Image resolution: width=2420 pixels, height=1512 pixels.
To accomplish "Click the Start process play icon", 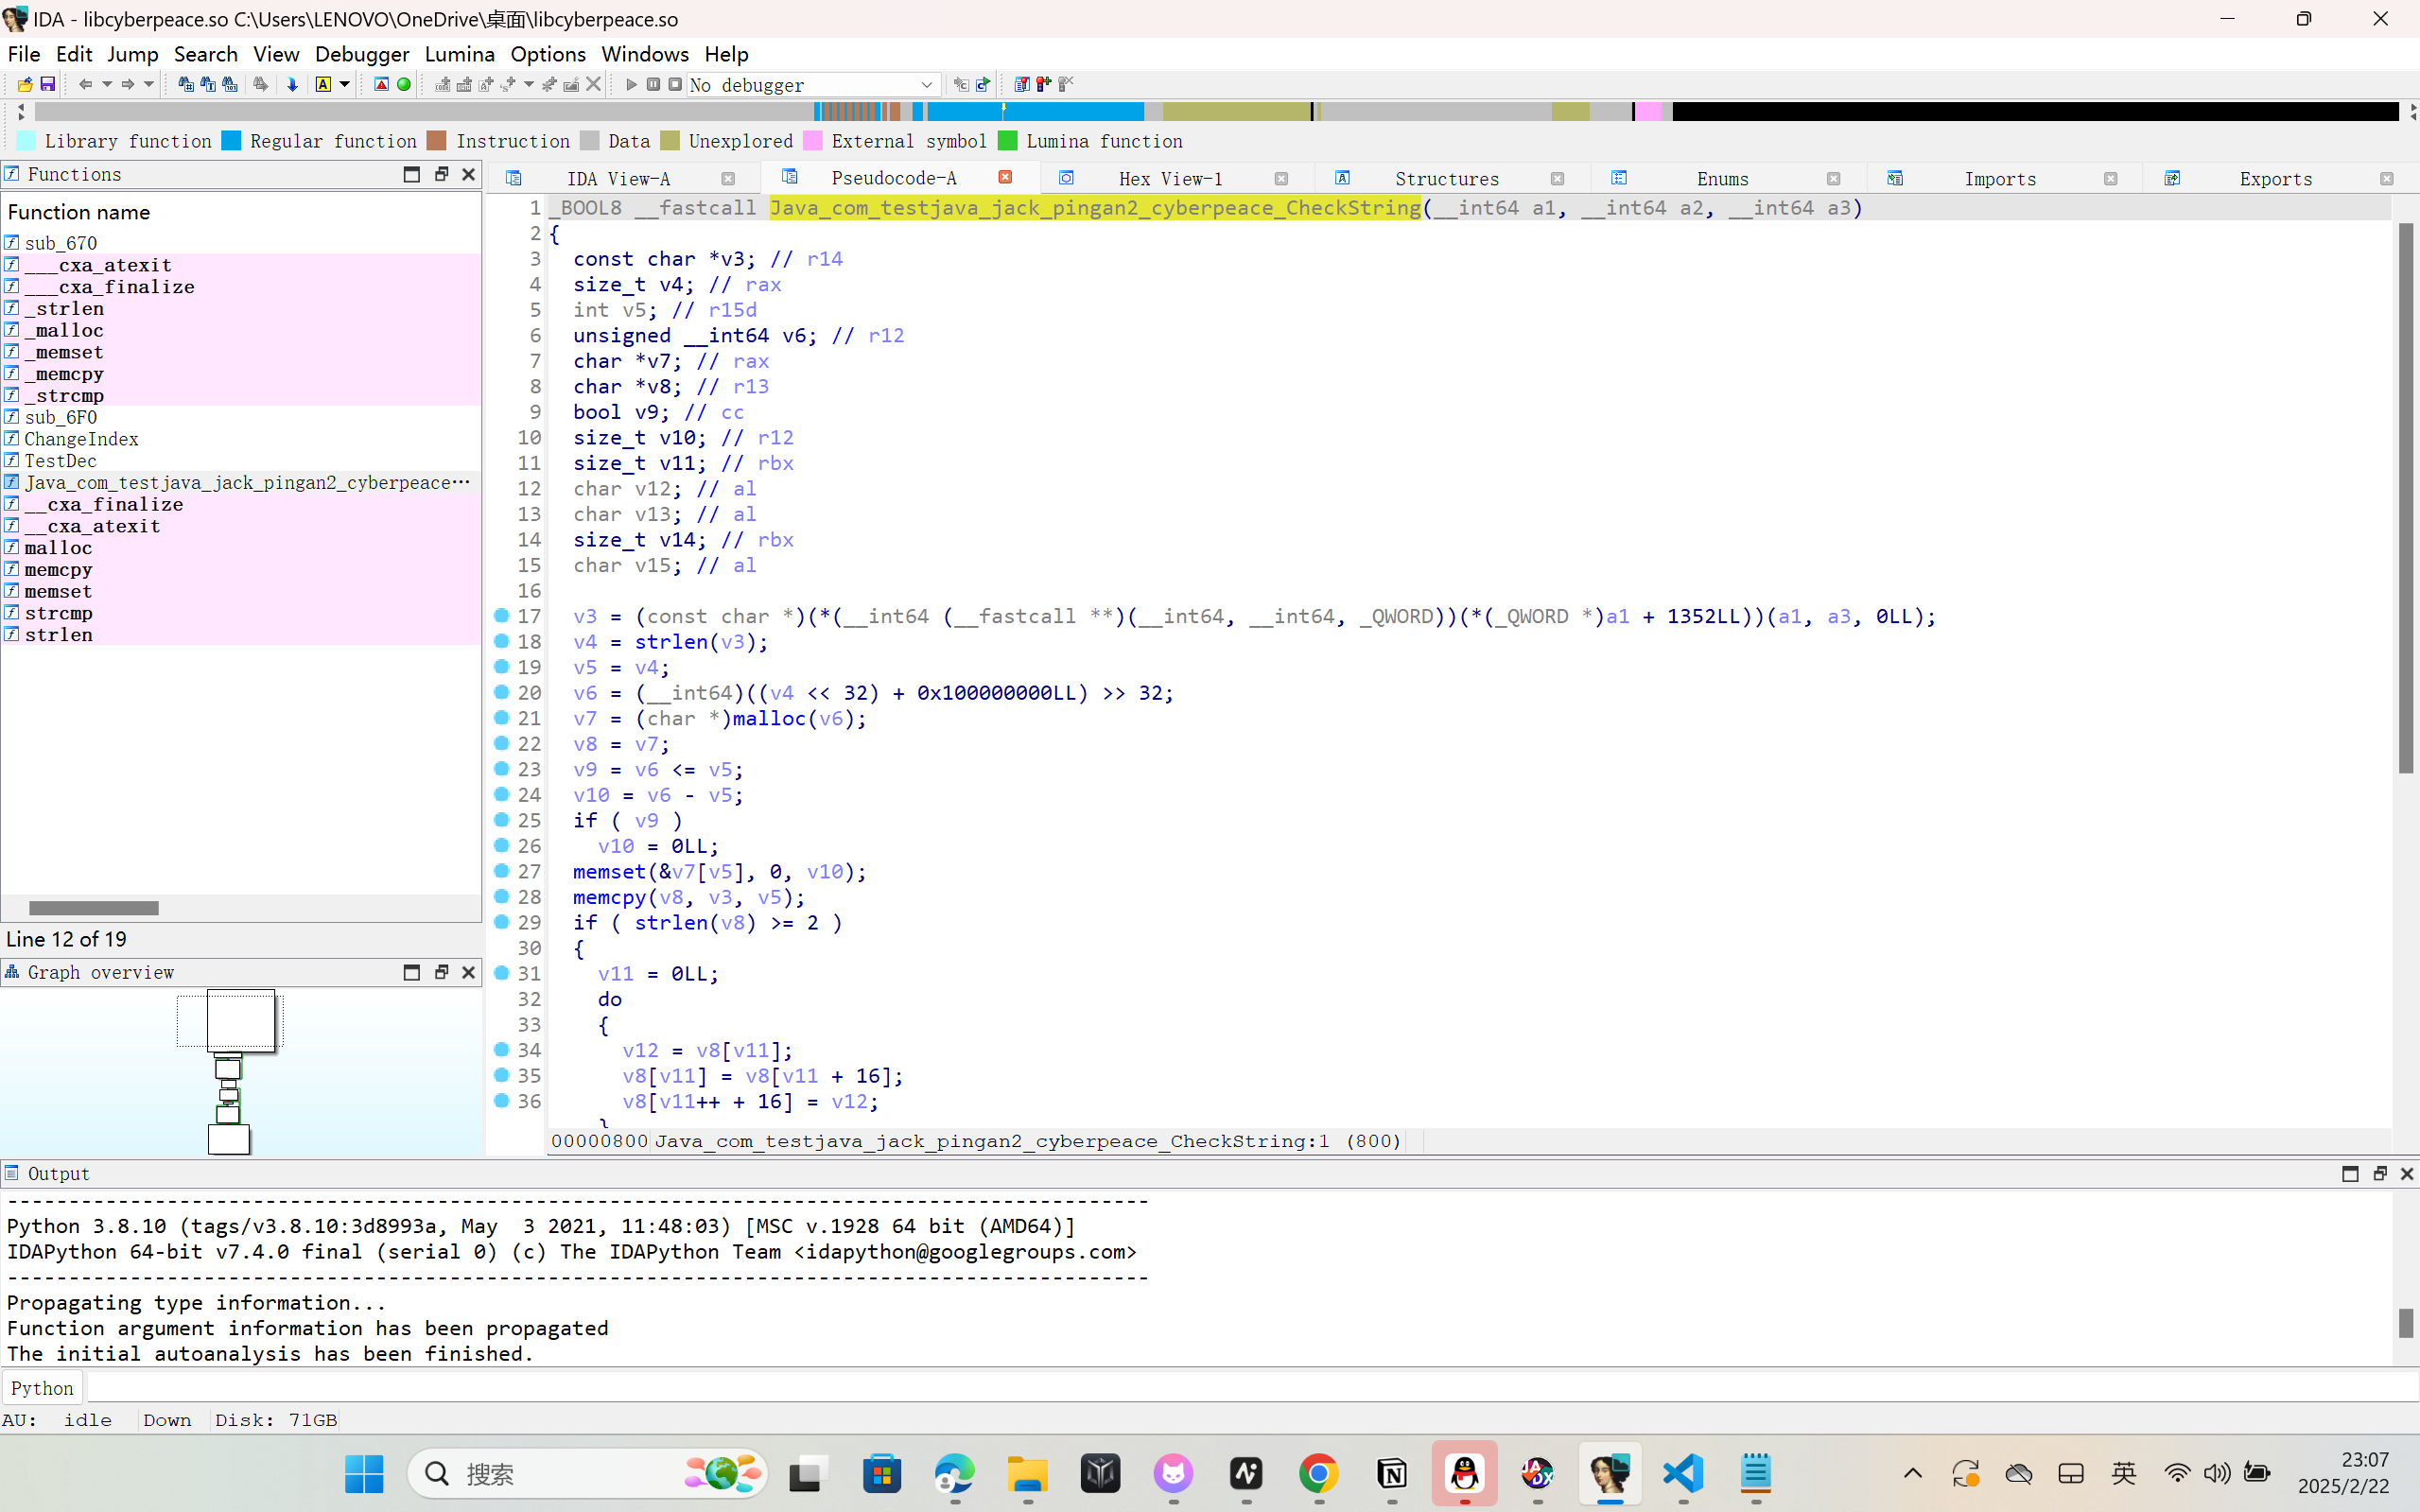I will [x=631, y=84].
